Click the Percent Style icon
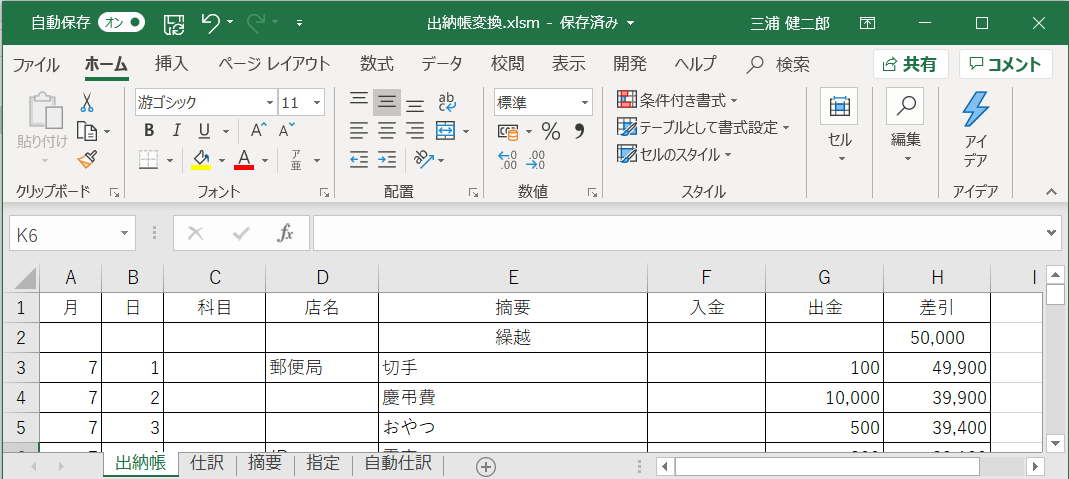 point(550,131)
